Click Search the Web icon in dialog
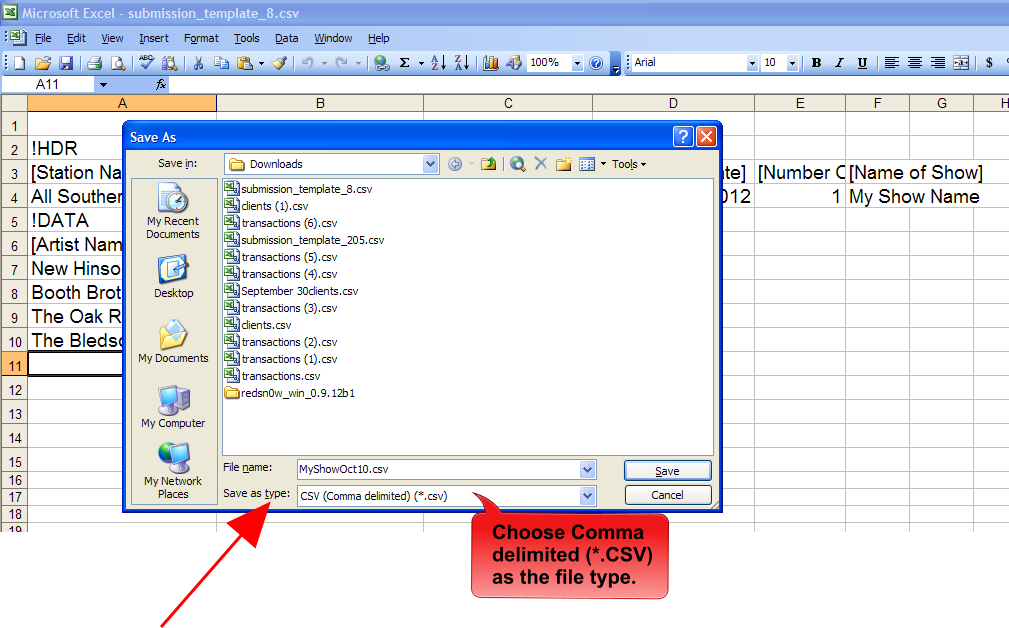The width and height of the screenshot is (1009, 628). pos(517,164)
